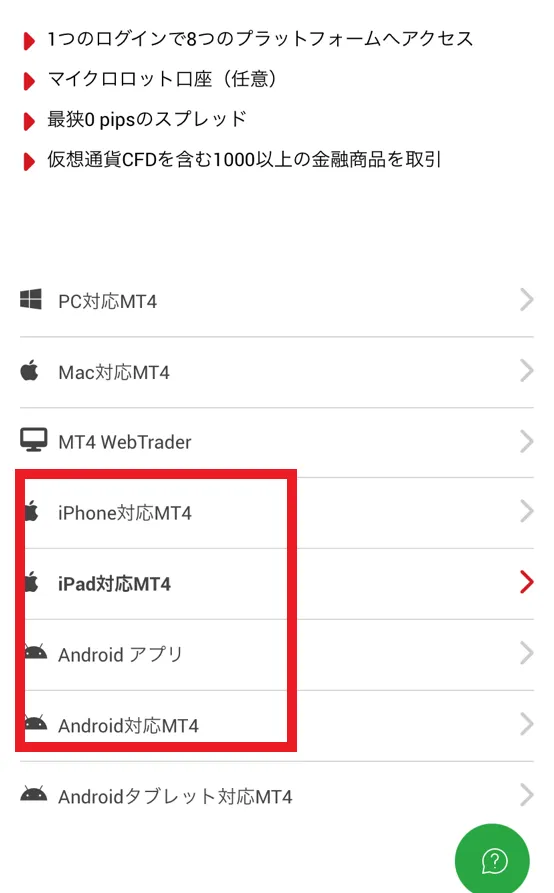The height and width of the screenshot is (893, 554).
Task: Click the Android icon next to Android アプリ
Action: coord(36,652)
